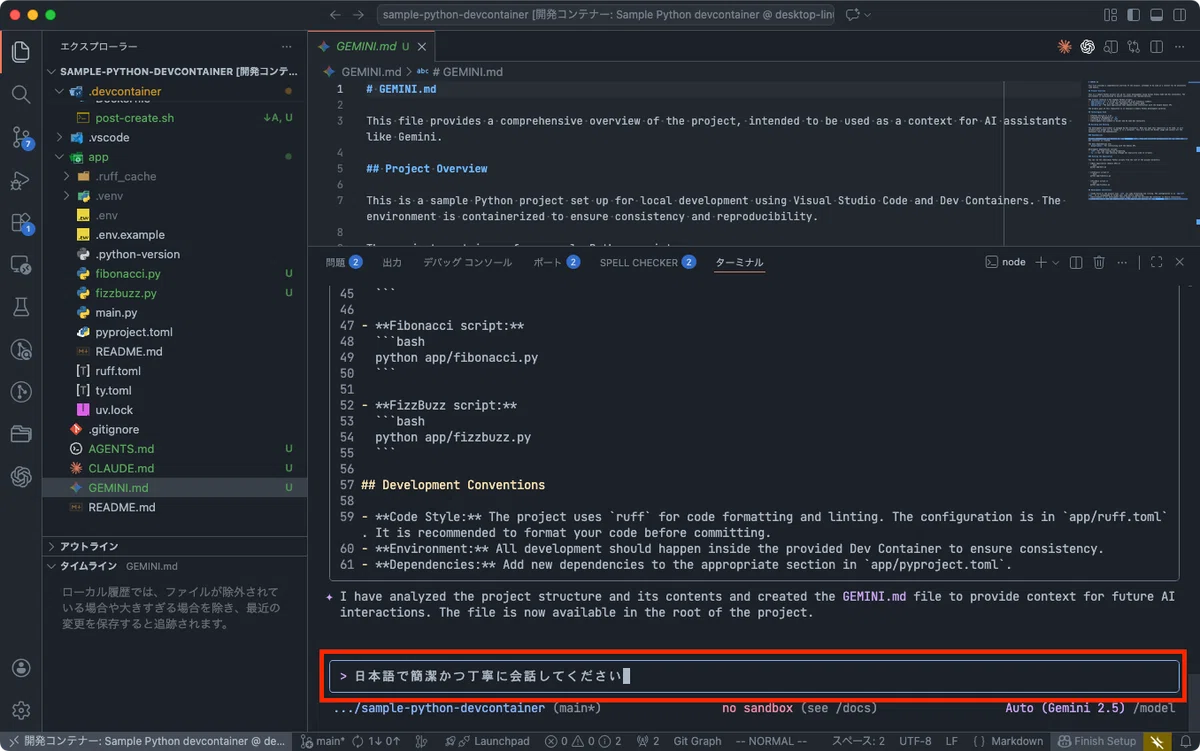The image size is (1200, 751).
Task: Click the open changes icon in editor toolbar
Action: coord(1134,46)
